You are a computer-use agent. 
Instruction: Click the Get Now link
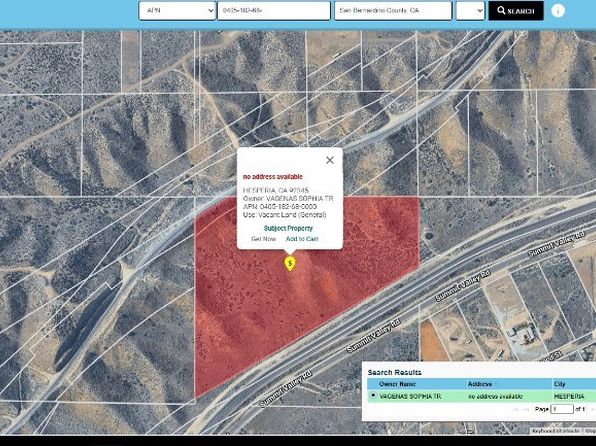pos(263,239)
